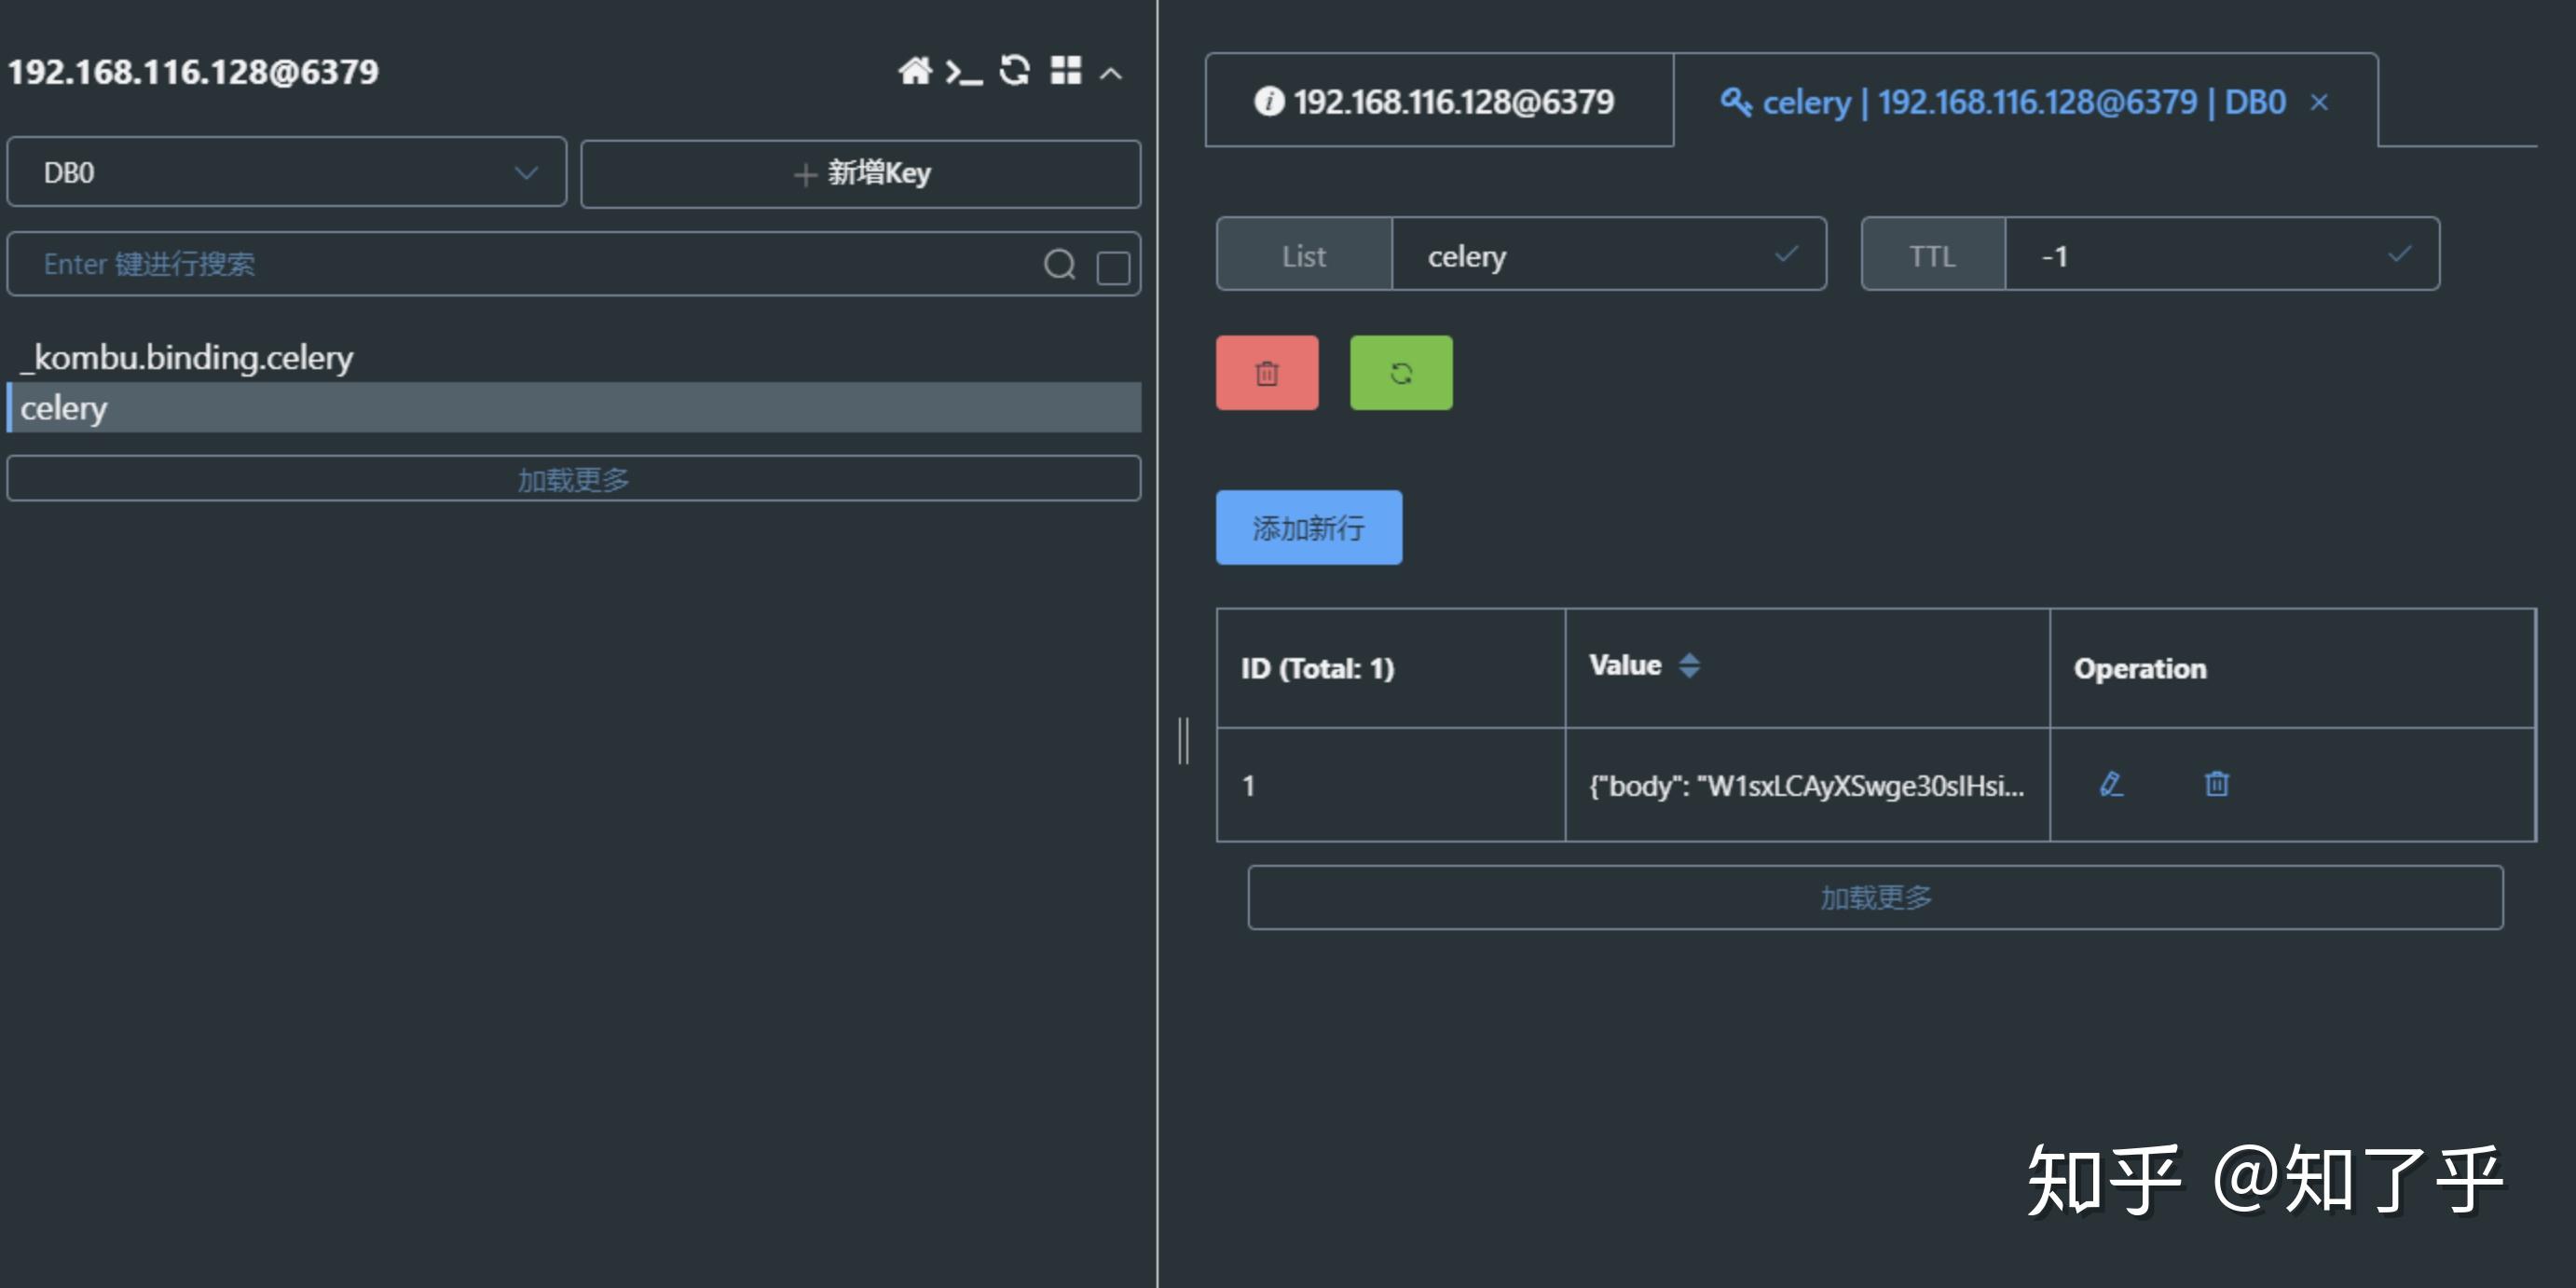Image resolution: width=2576 pixels, height=1288 pixels.
Task: Select the _kombu.binding.celery key
Action: click(x=187, y=357)
